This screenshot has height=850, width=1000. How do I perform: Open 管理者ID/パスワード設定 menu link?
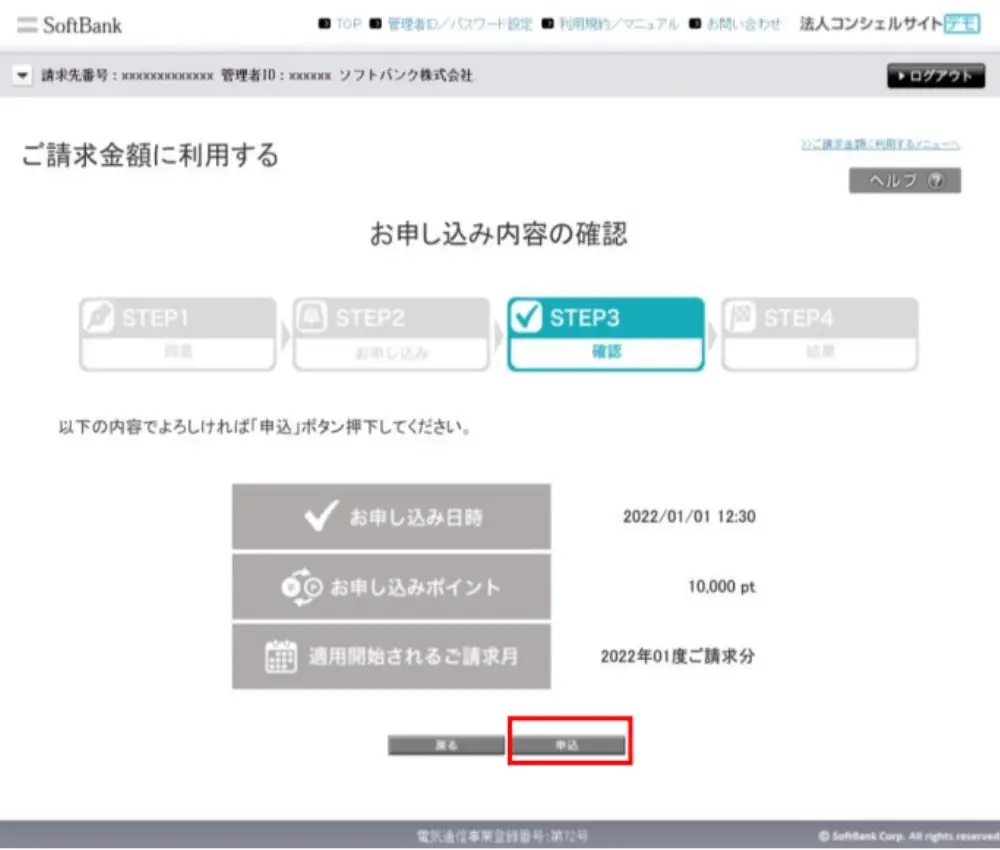click(x=459, y=24)
